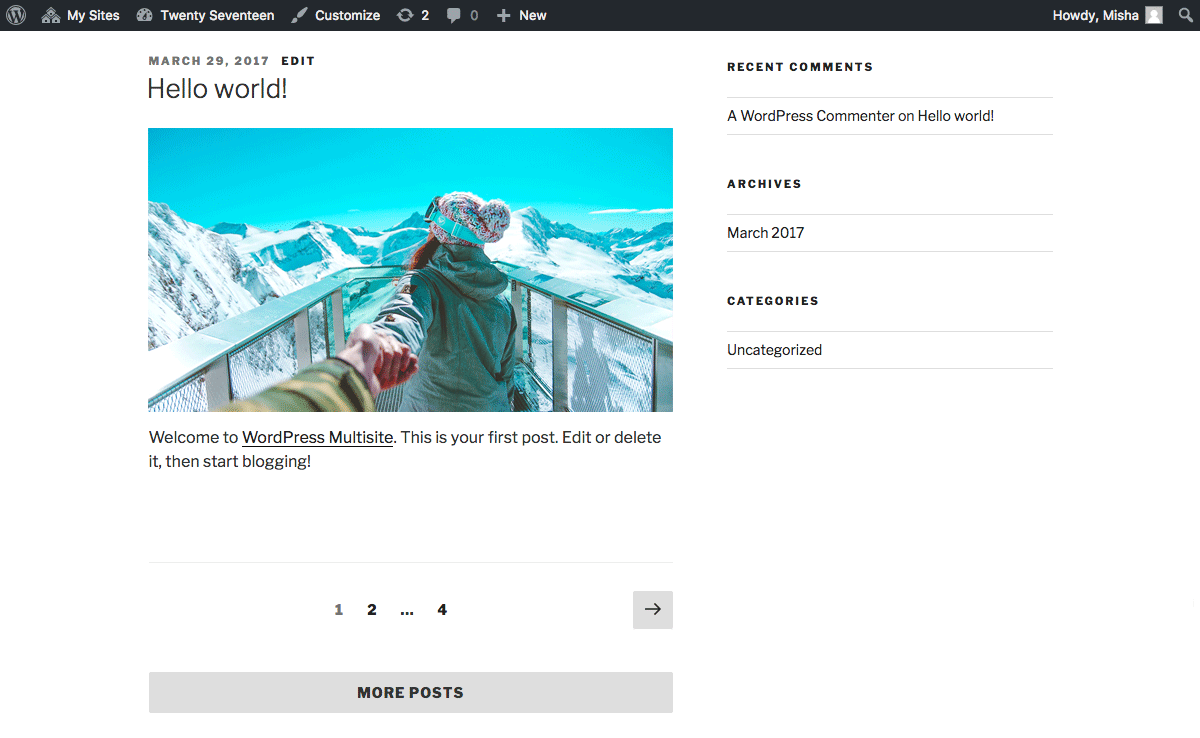The image size is (1200, 738).
Task: Open search with the magnifier icon
Action: coord(1184,15)
